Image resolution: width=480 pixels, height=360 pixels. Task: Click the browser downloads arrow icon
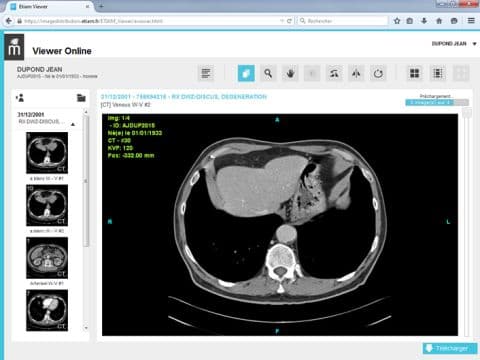point(424,21)
